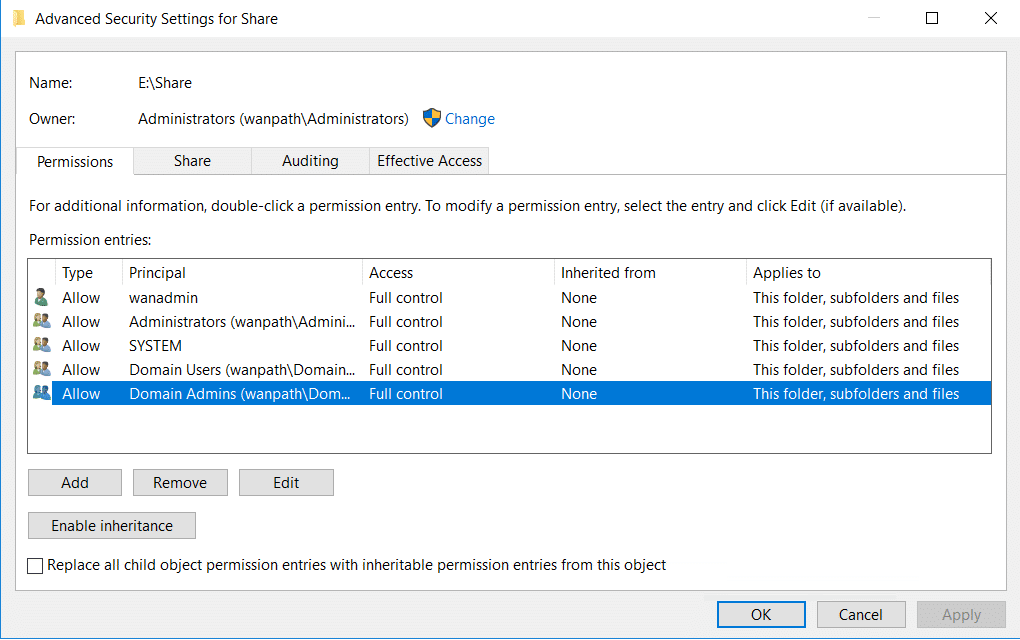This screenshot has height=640, width=1020.
Task: Click the wanadmin user icon
Action: click(42, 298)
